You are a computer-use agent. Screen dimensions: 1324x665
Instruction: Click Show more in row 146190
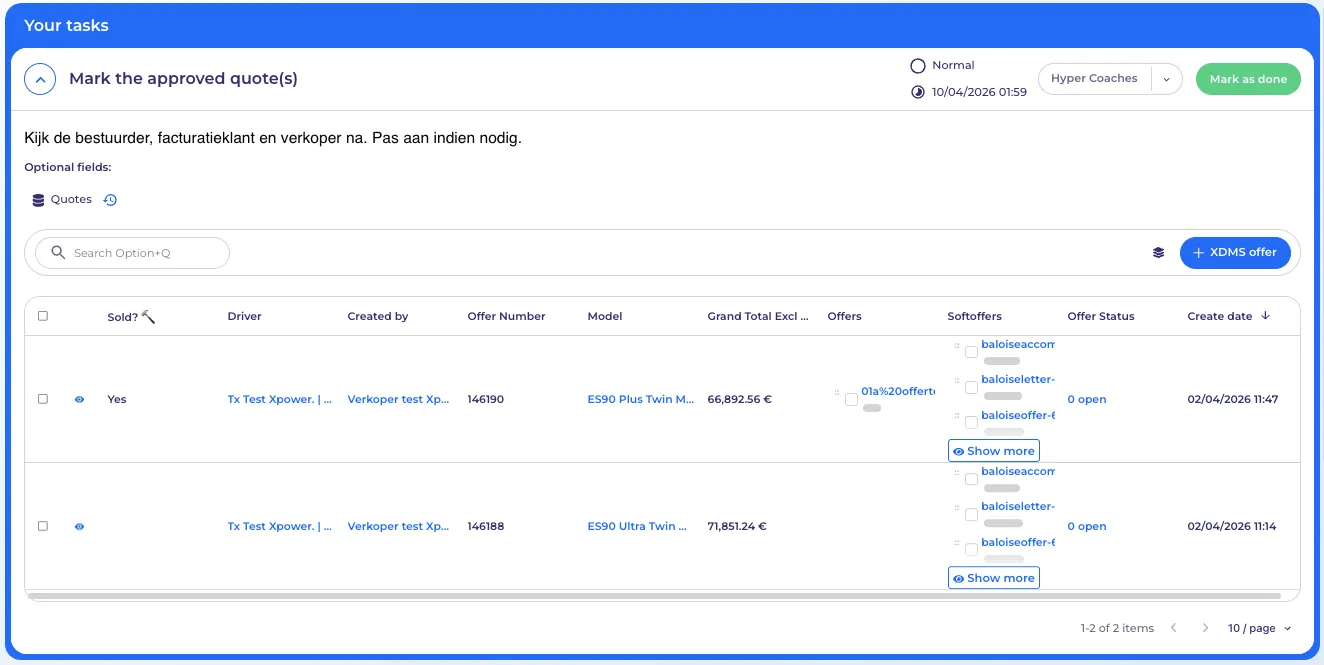point(994,451)
